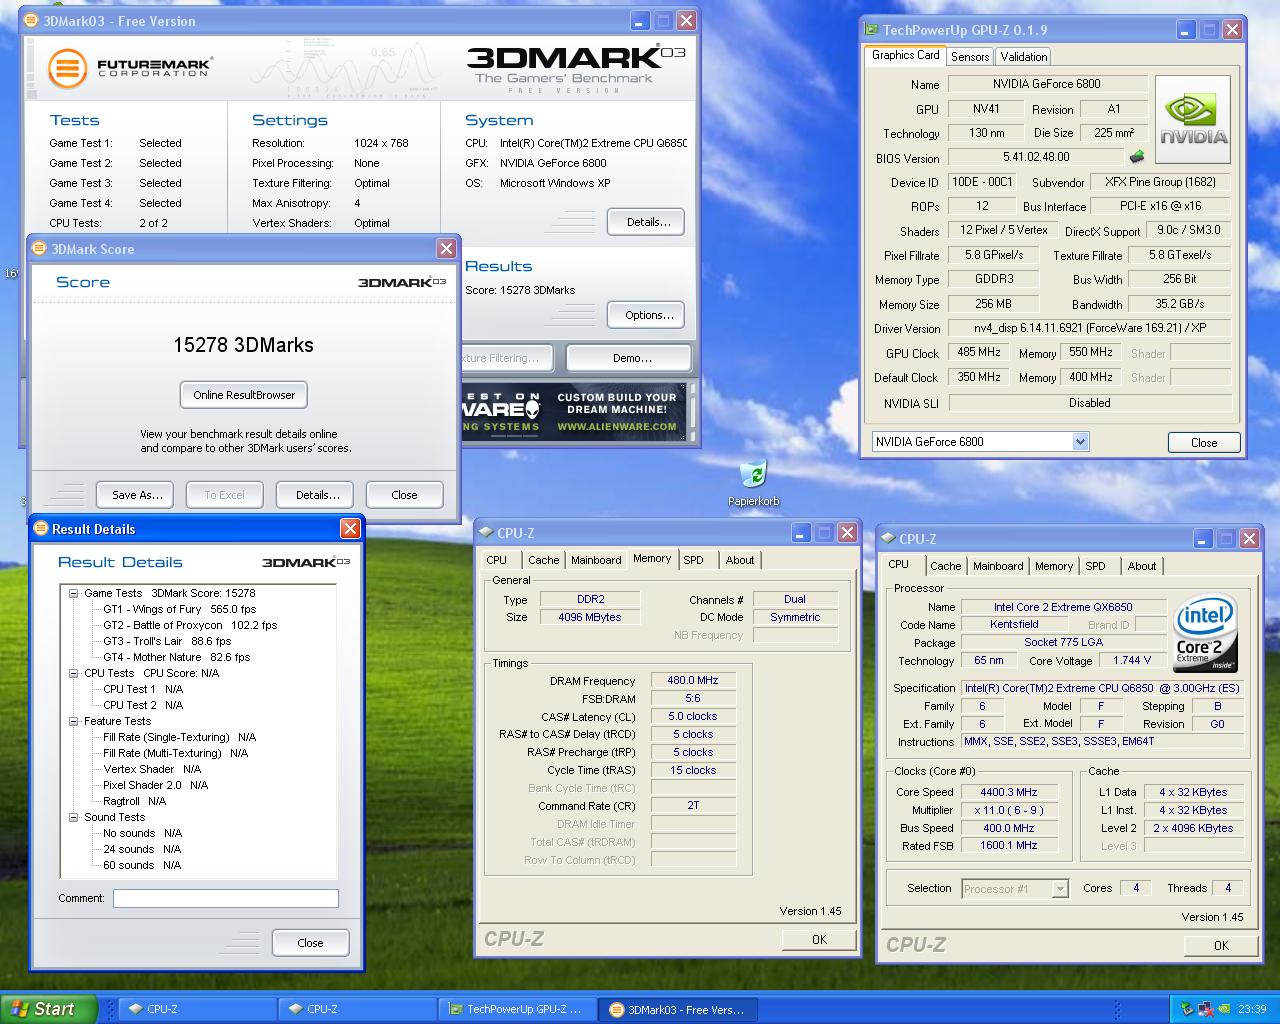Click the system clock showing 23:39
The image size is (1280, 1024).
[x=1252, y=1009]
